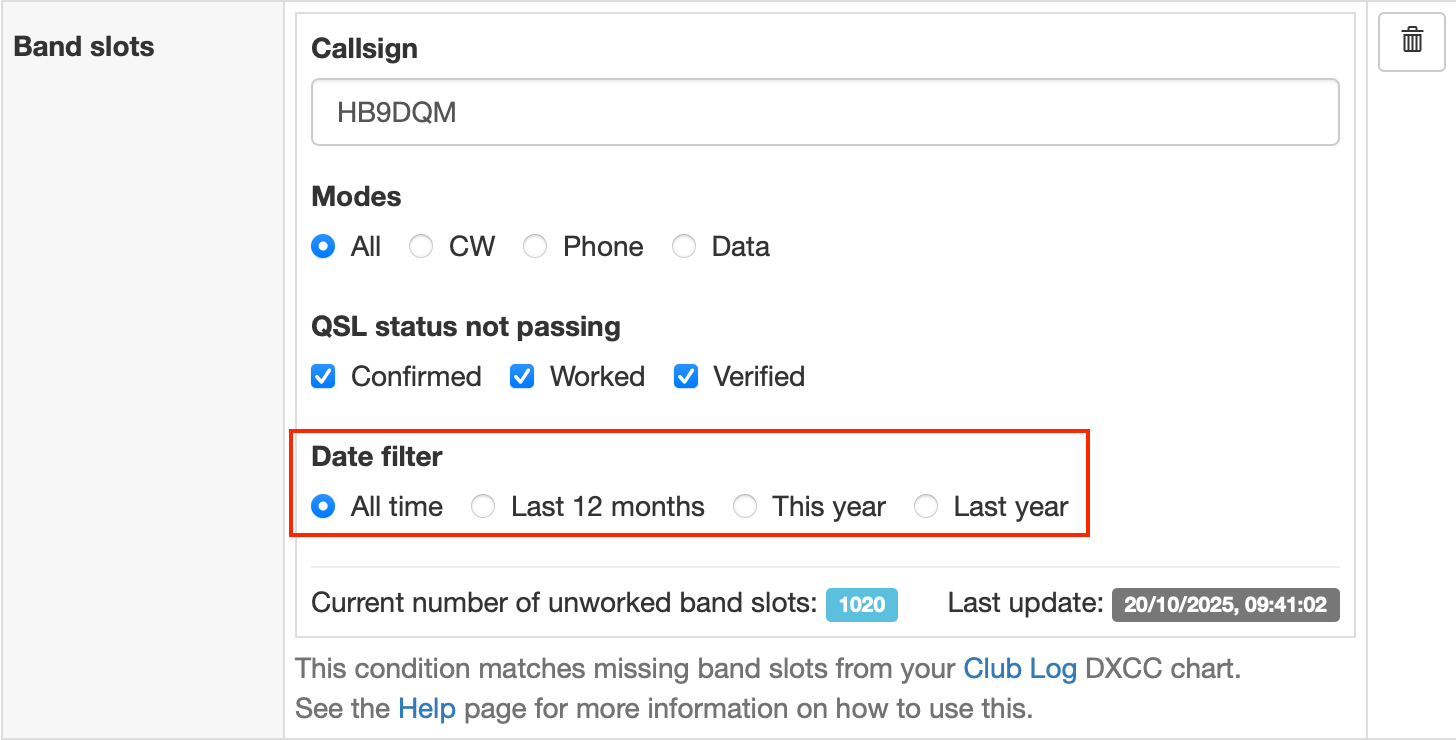Screen dimensions: 1456x740
Task: Select the CW mode radio button
Action: click(421, 247)
